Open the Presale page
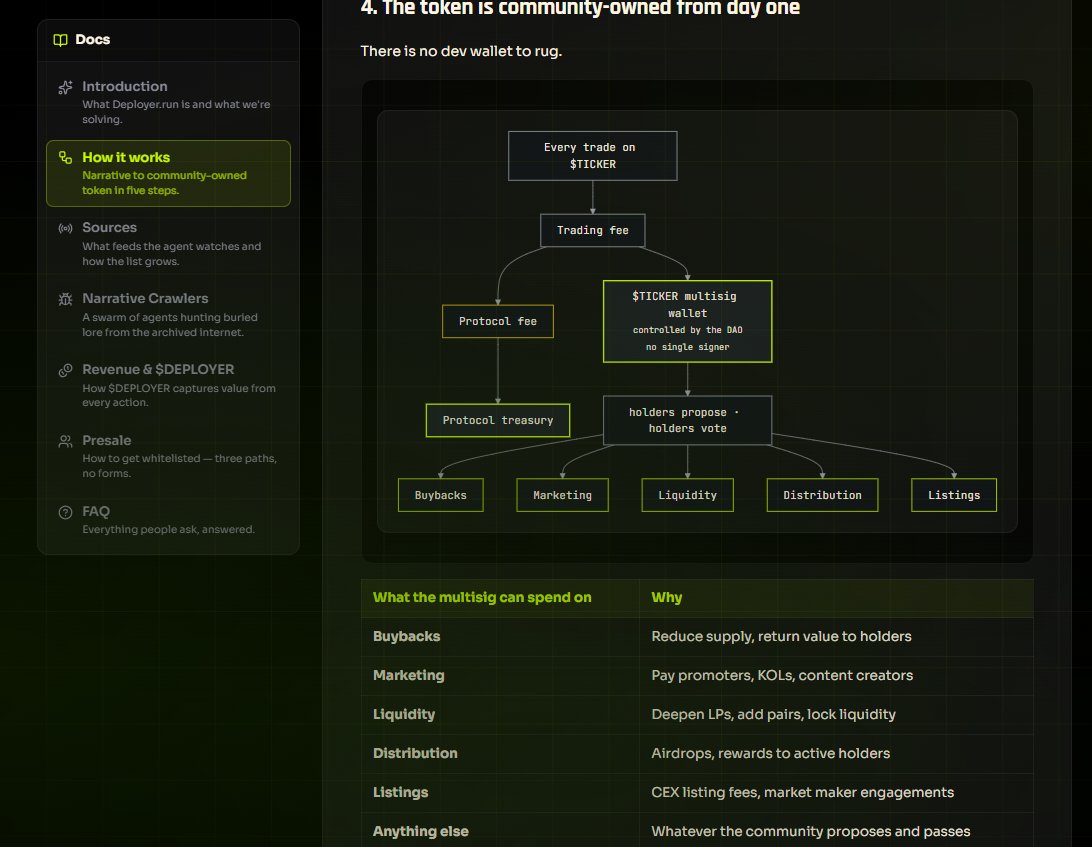 click(169, 456)
